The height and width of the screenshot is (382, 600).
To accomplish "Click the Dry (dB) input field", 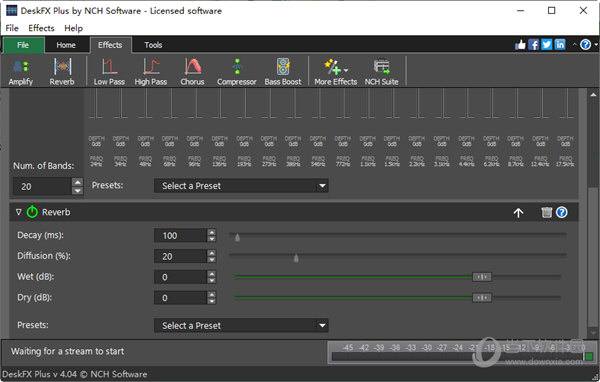I will point(180,297).
